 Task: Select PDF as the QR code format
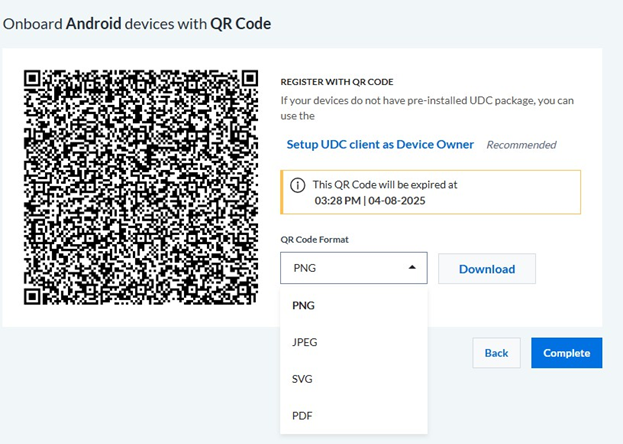[x=302, y=415]
